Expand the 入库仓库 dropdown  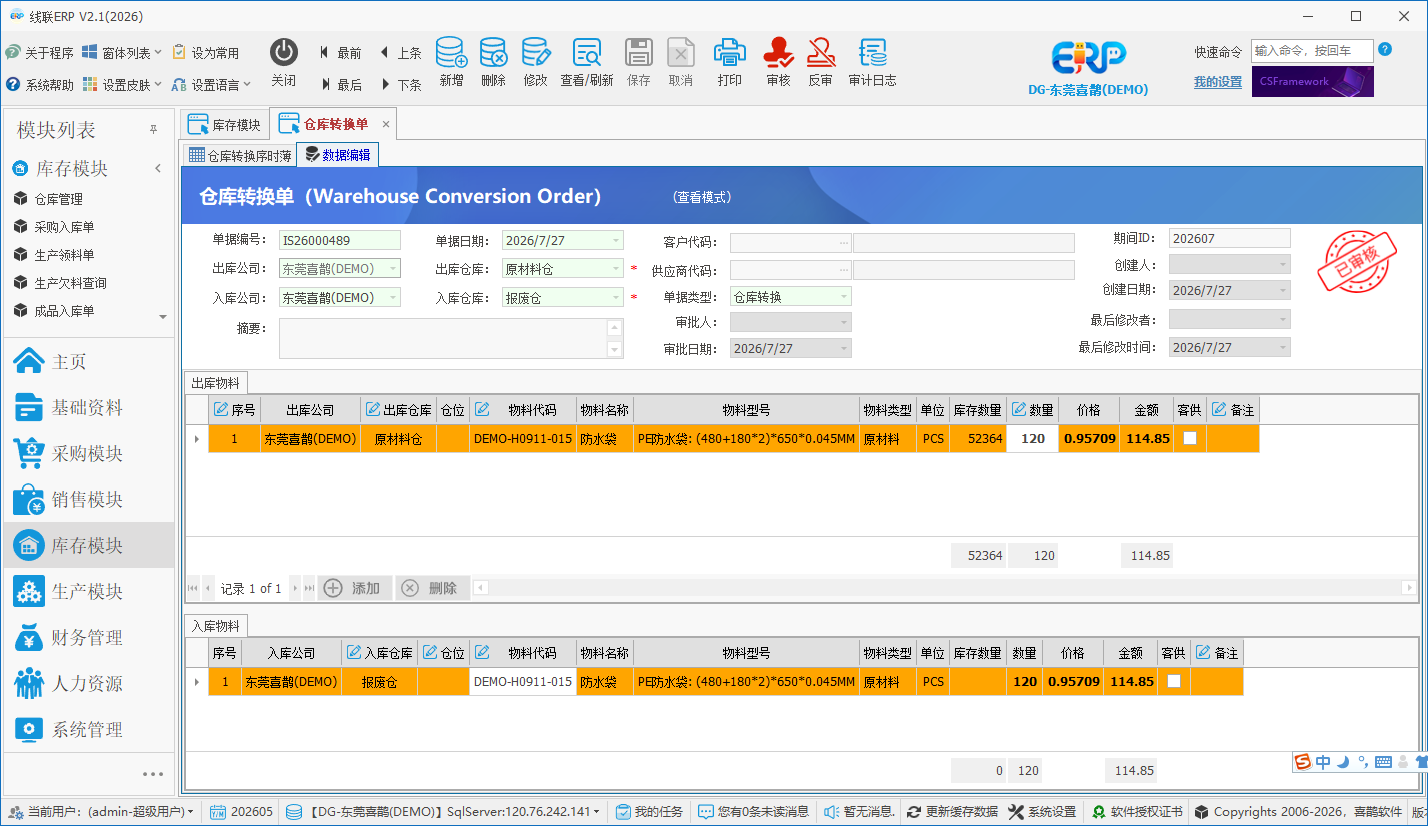tap(616, 298)
